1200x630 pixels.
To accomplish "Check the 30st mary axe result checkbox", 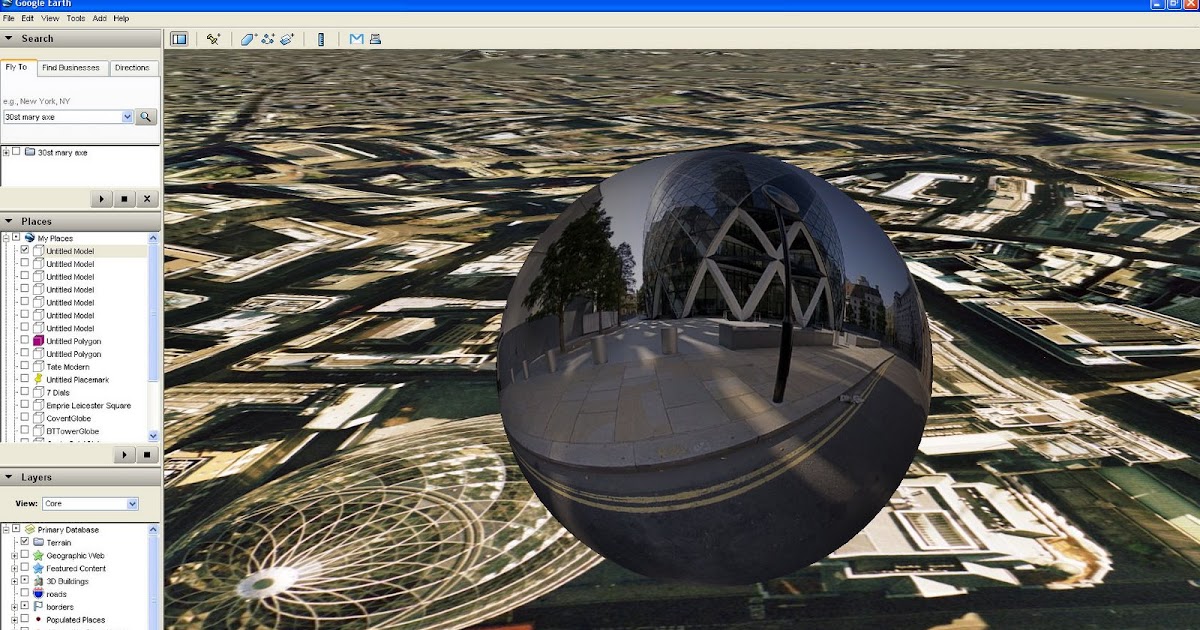I will pos(16,152).
